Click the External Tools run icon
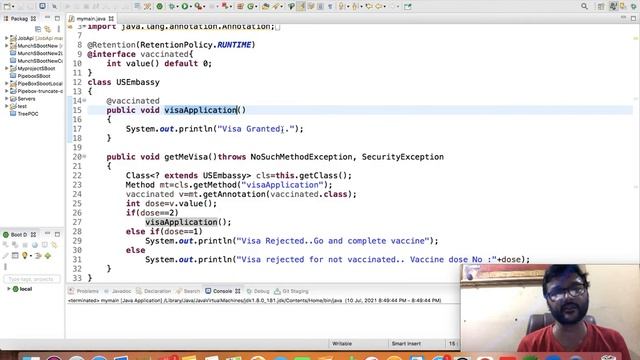This screenshot has height=360, width=640. 198,6
